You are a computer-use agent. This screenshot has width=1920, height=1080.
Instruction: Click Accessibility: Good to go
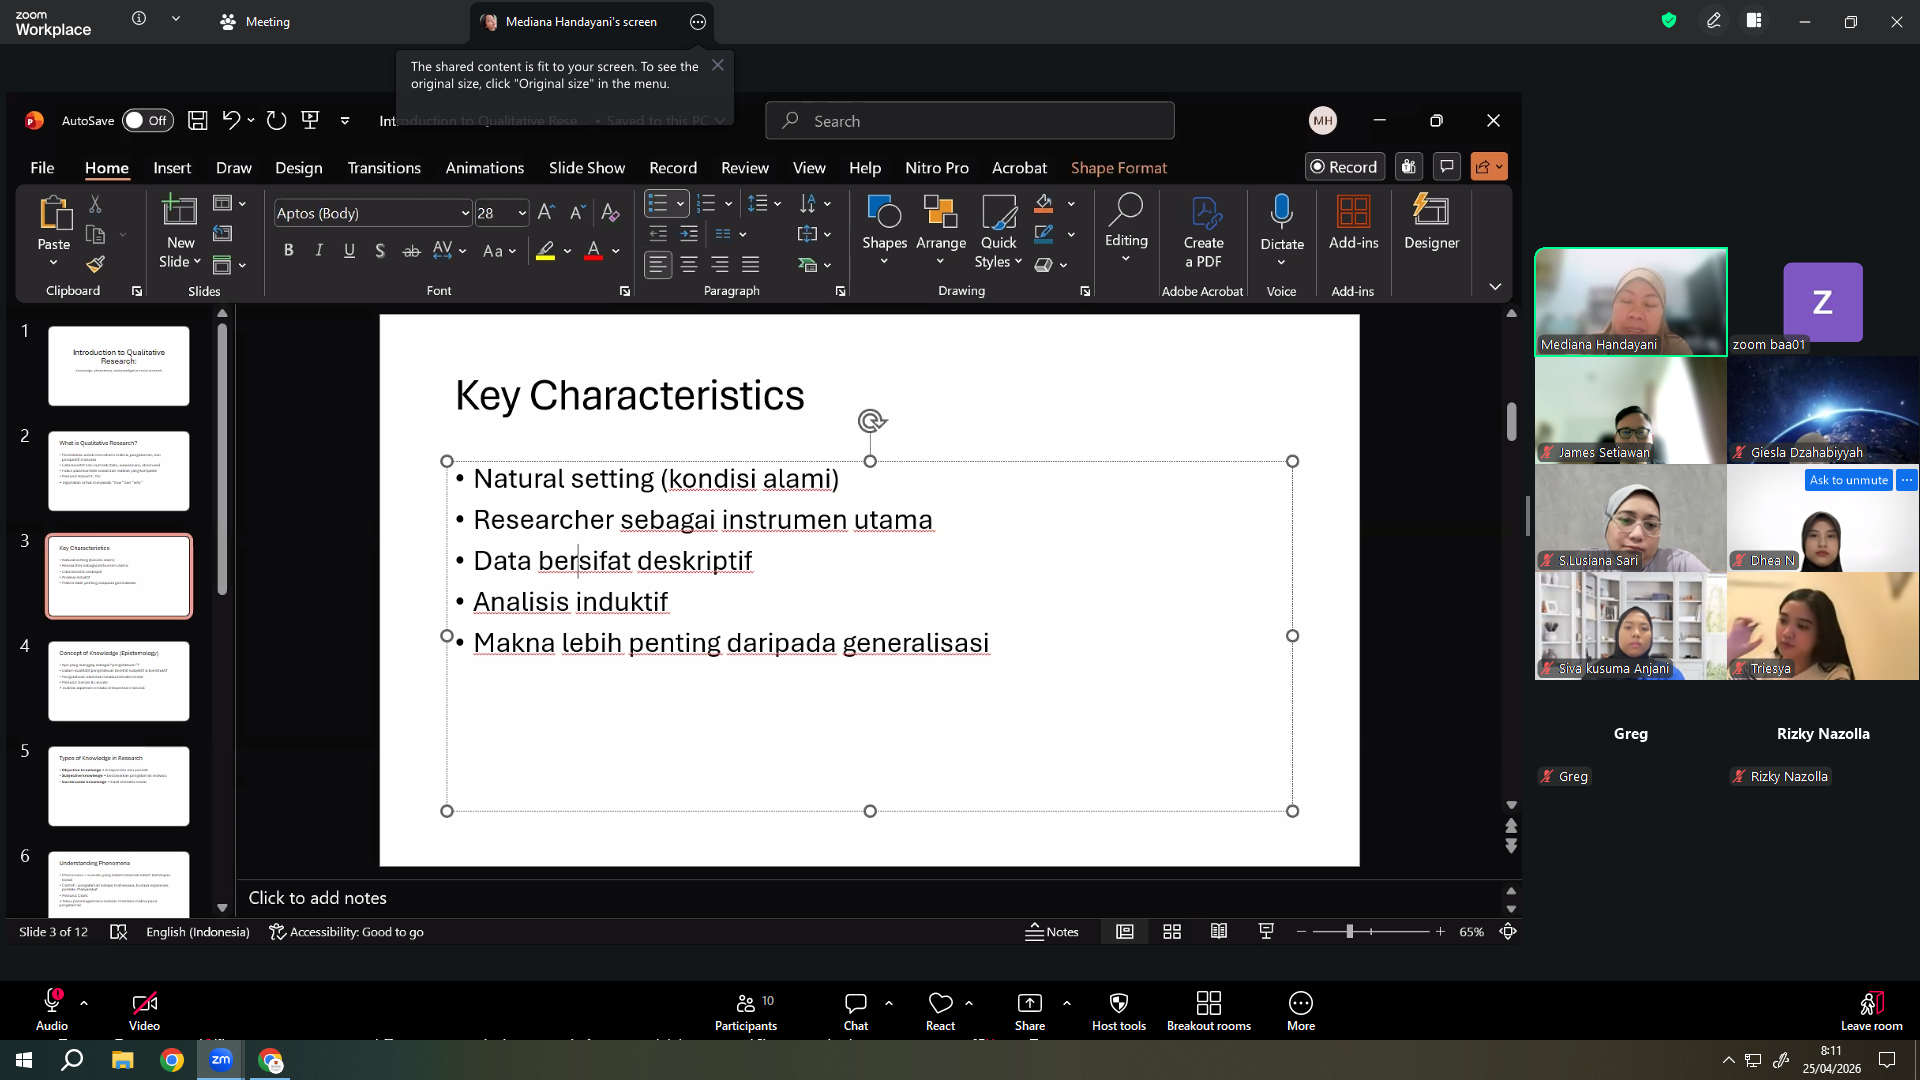(346, 932)
